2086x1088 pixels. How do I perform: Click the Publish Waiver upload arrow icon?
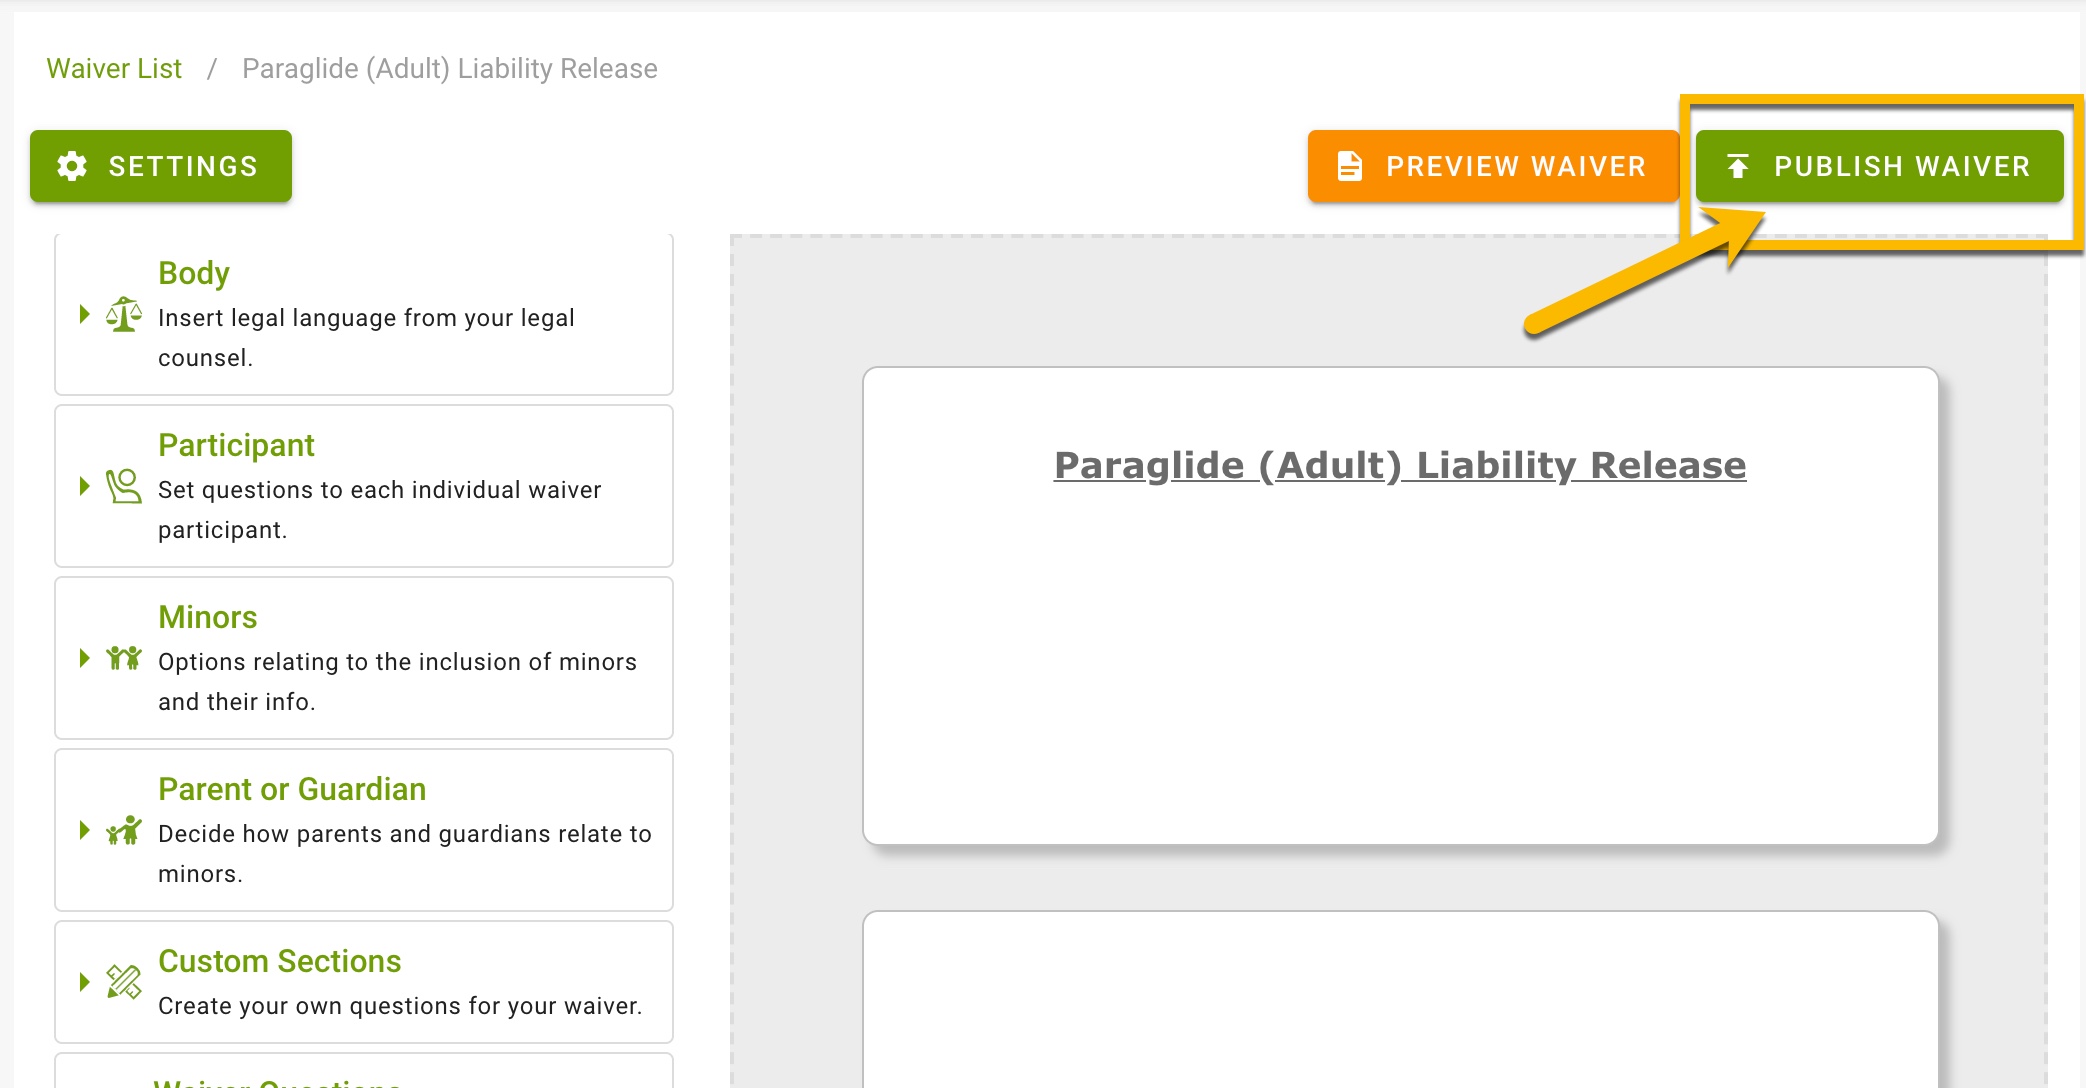click(x=1738, y=166)
